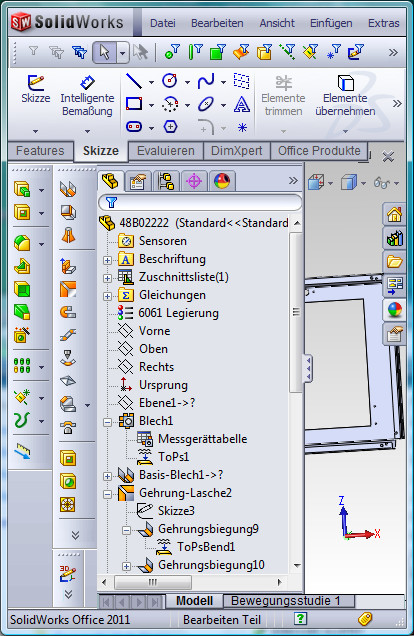Viewport: 414px width, 636px height.
Task: Open the ConfigurationManager tab icon
Action: pyautogui.click(x=166, y=181)
